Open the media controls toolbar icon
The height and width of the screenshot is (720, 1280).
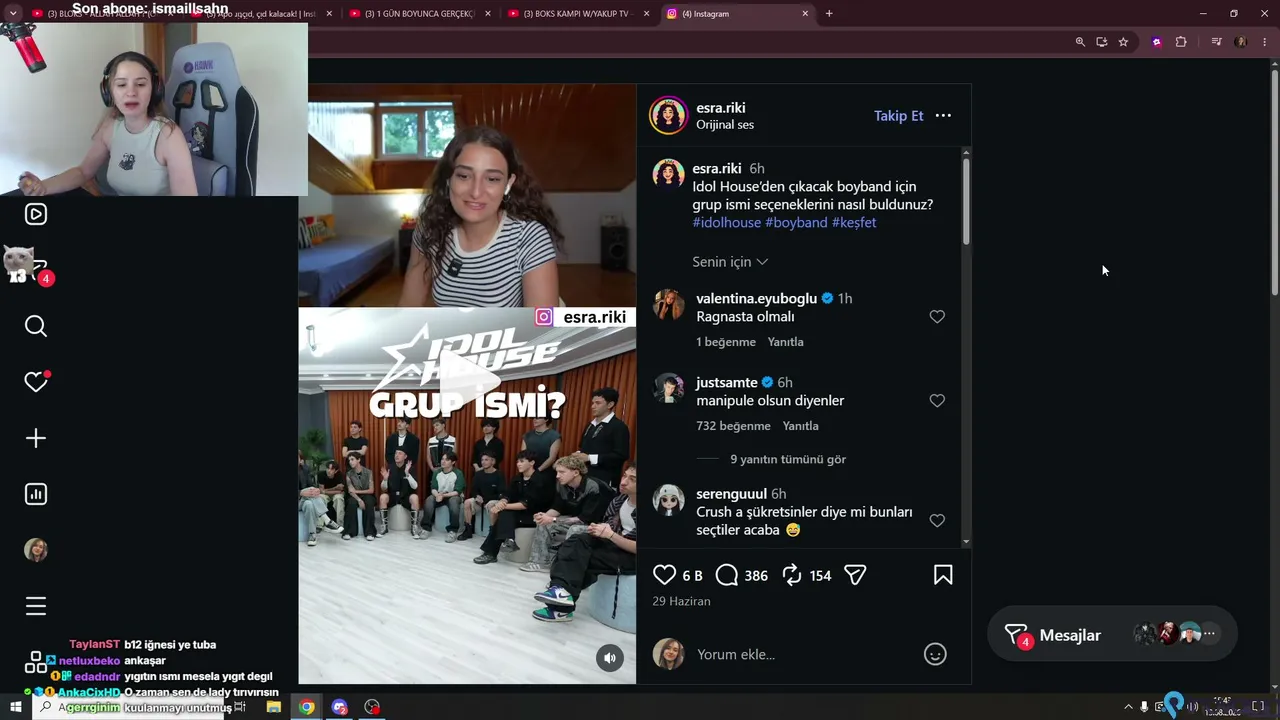(1216, 42)
